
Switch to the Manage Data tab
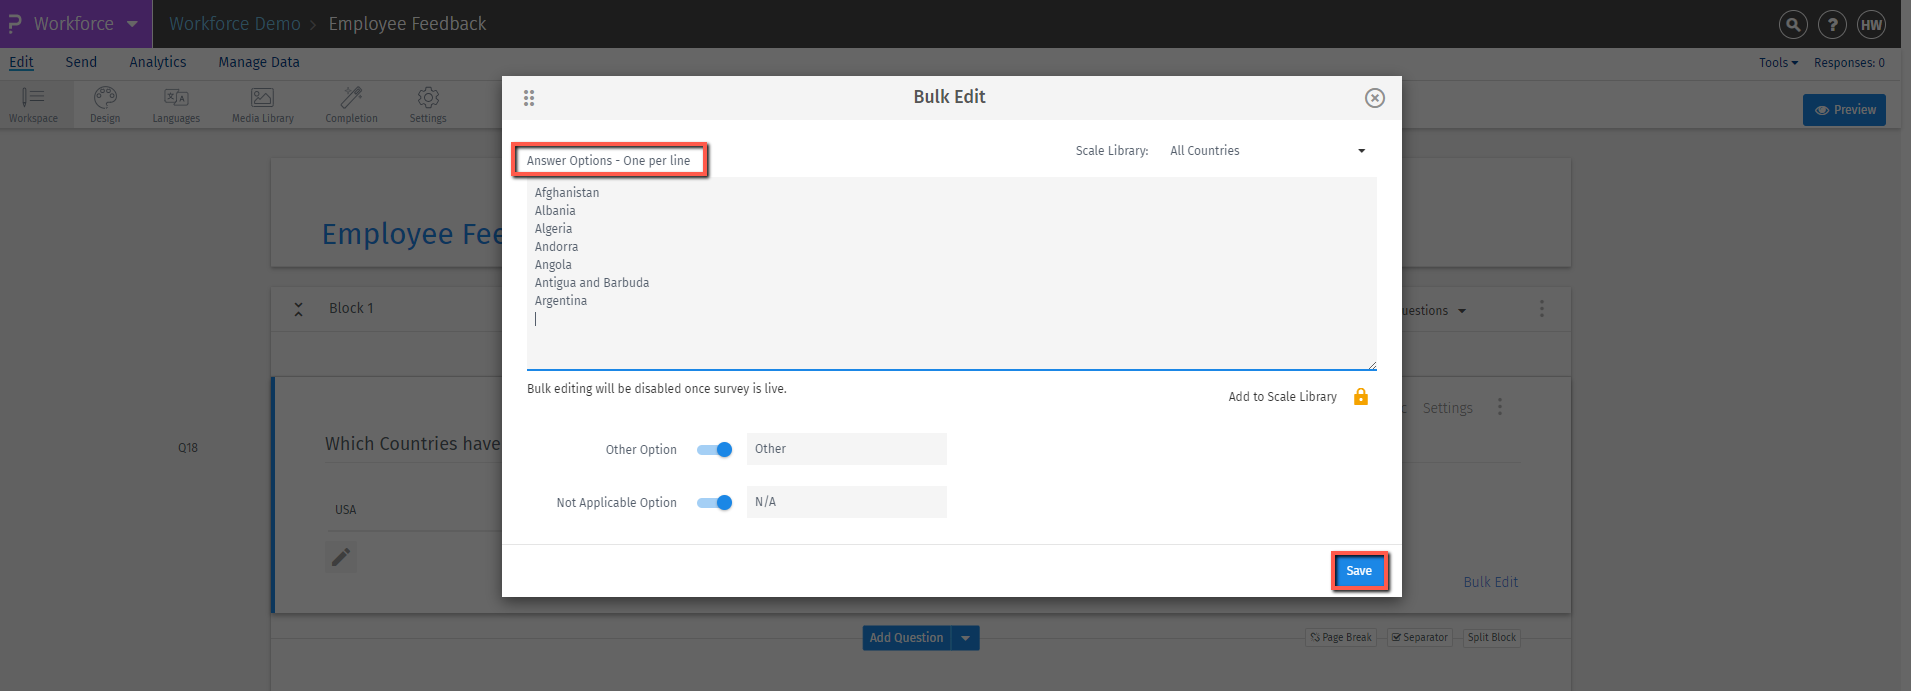coord(259,62)
